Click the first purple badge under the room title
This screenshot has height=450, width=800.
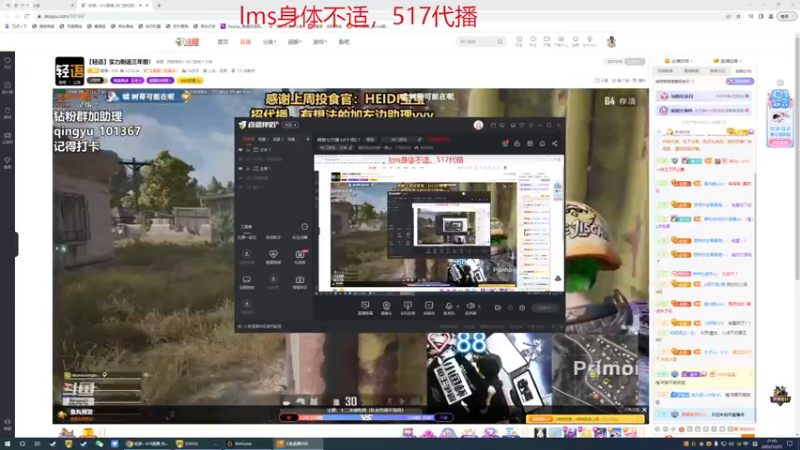(127, 81)
